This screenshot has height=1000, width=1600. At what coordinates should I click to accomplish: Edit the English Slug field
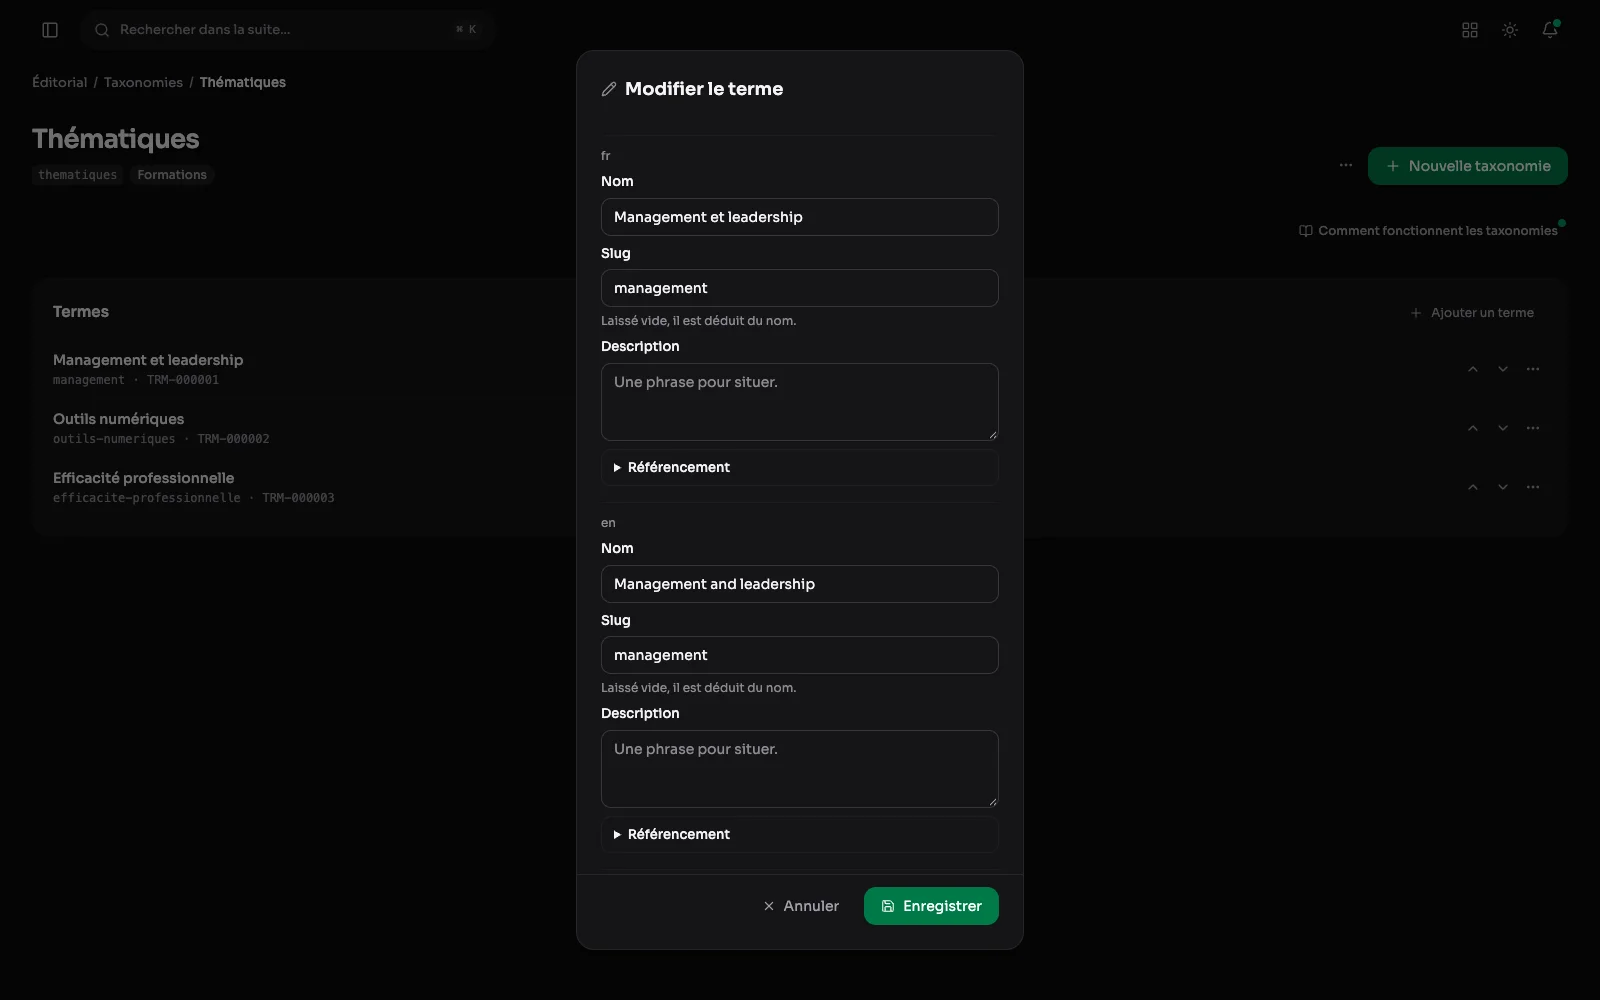click(x=800, y=655)
